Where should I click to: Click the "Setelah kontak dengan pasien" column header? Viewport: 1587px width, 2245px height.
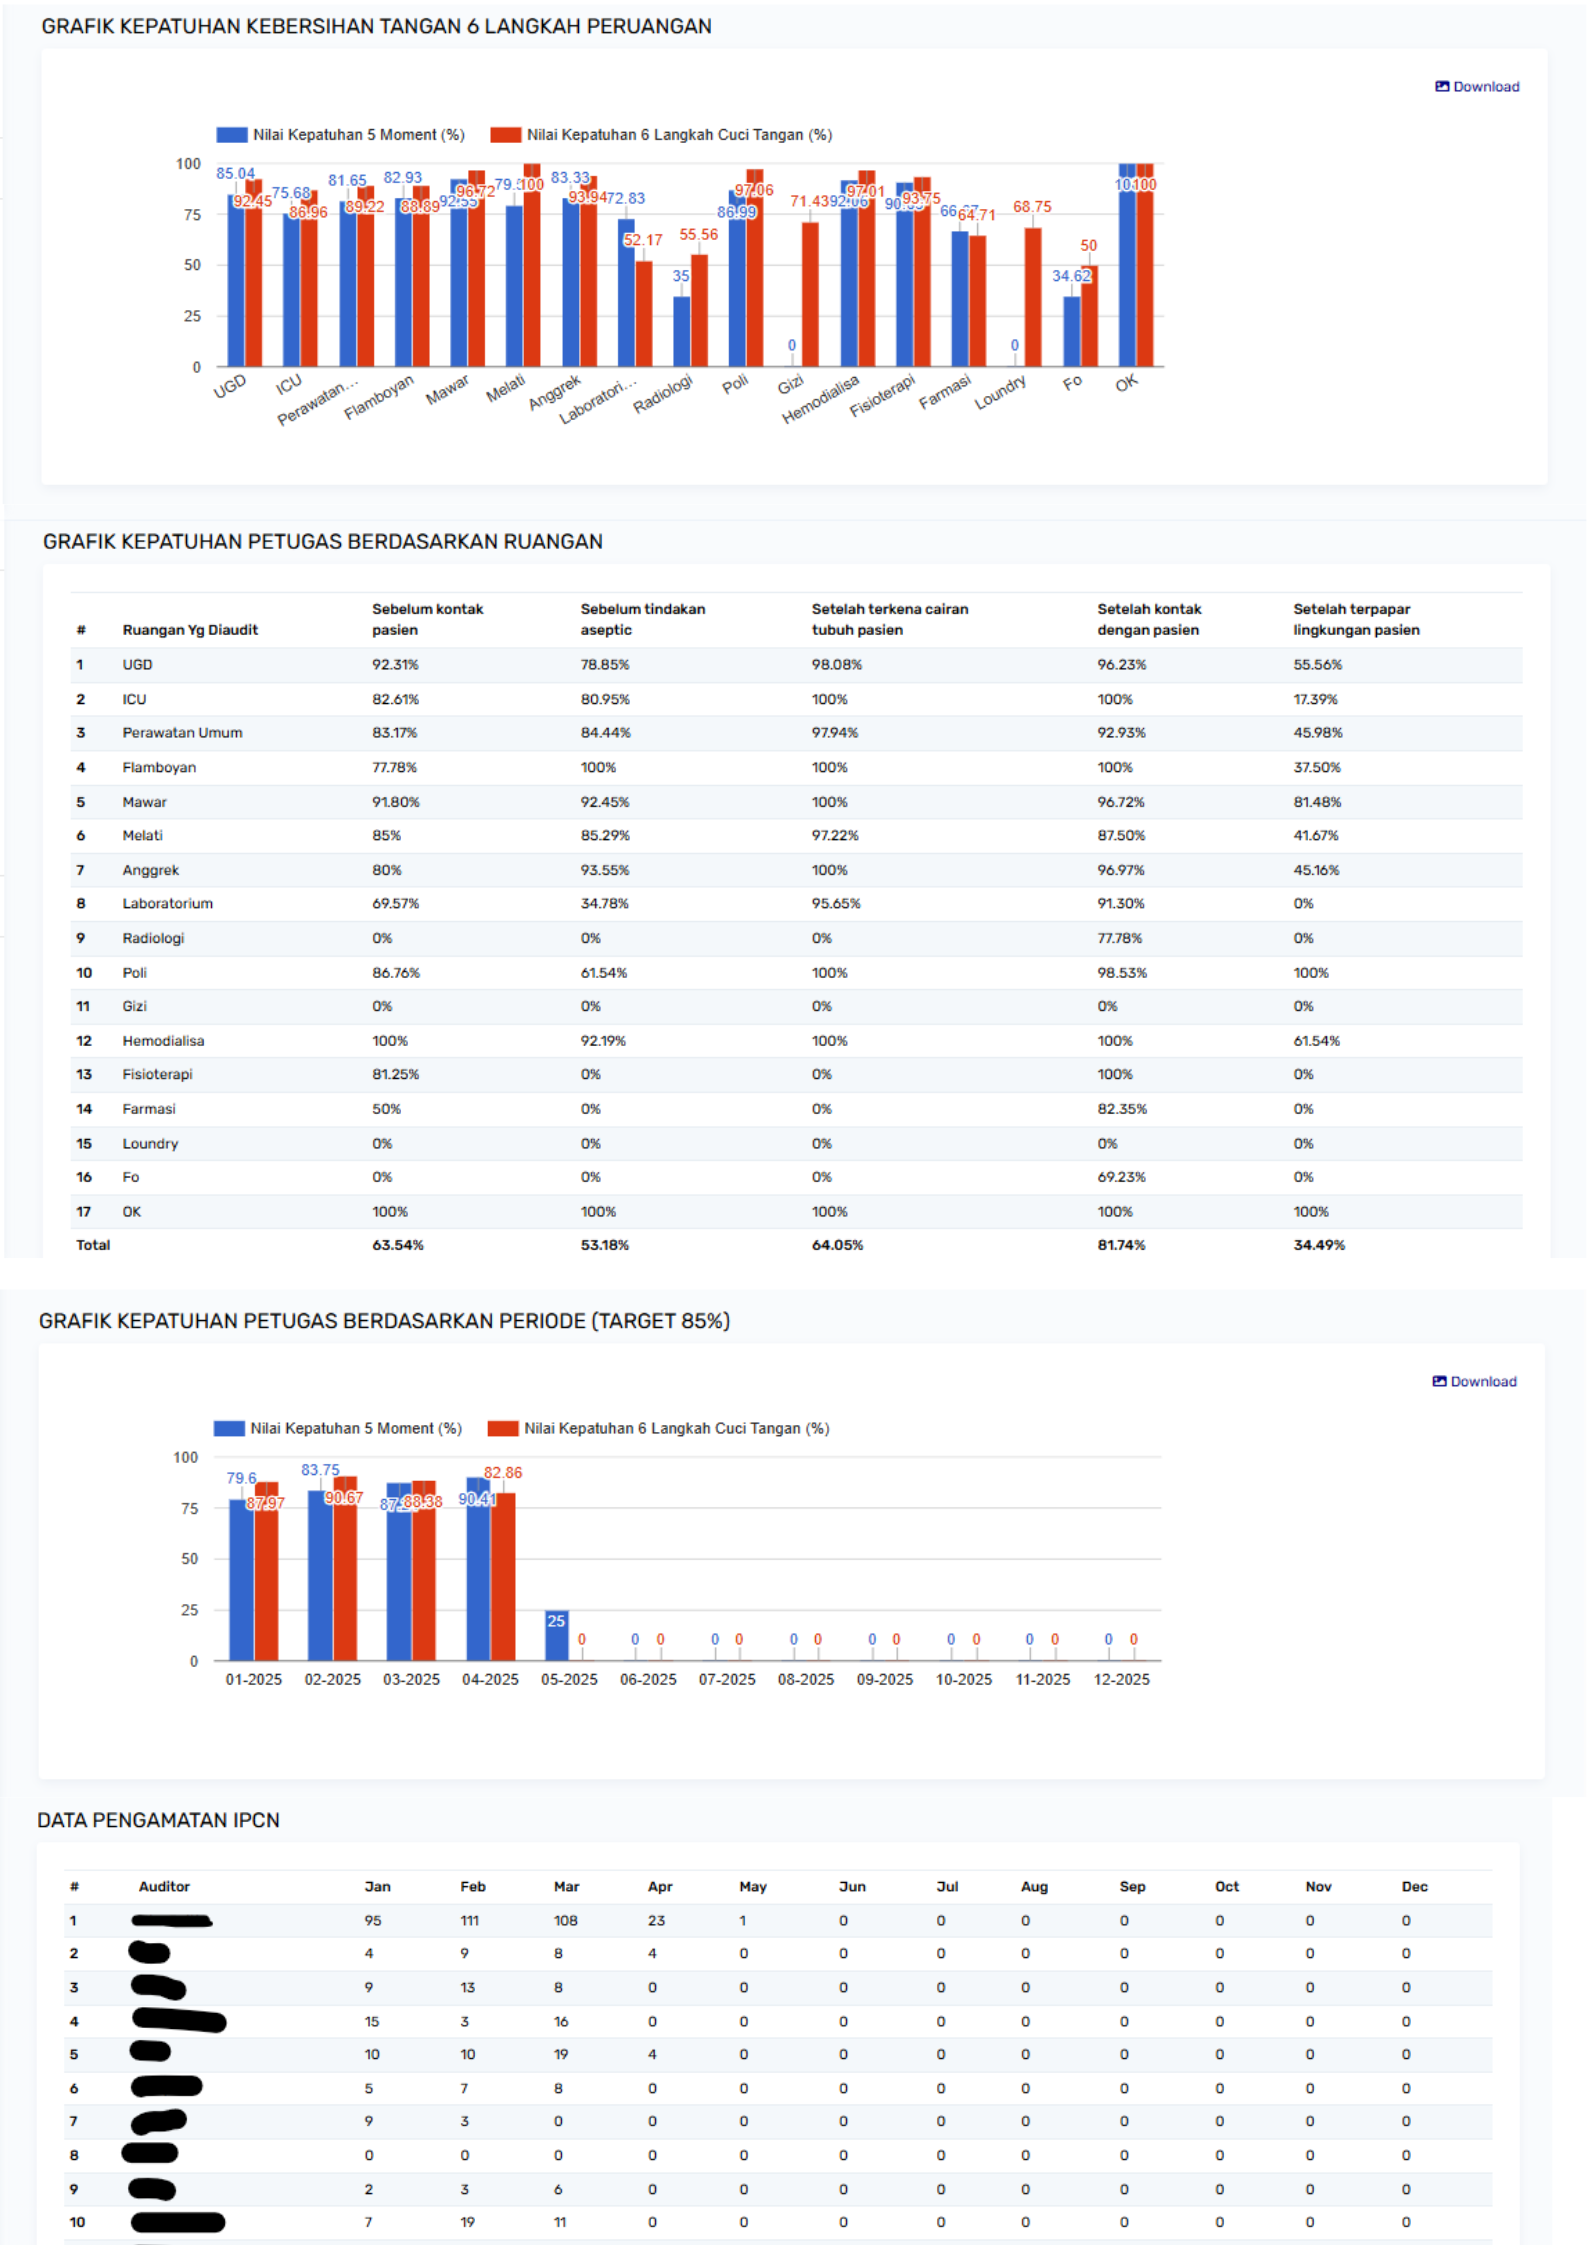(x=1148, y=619)
